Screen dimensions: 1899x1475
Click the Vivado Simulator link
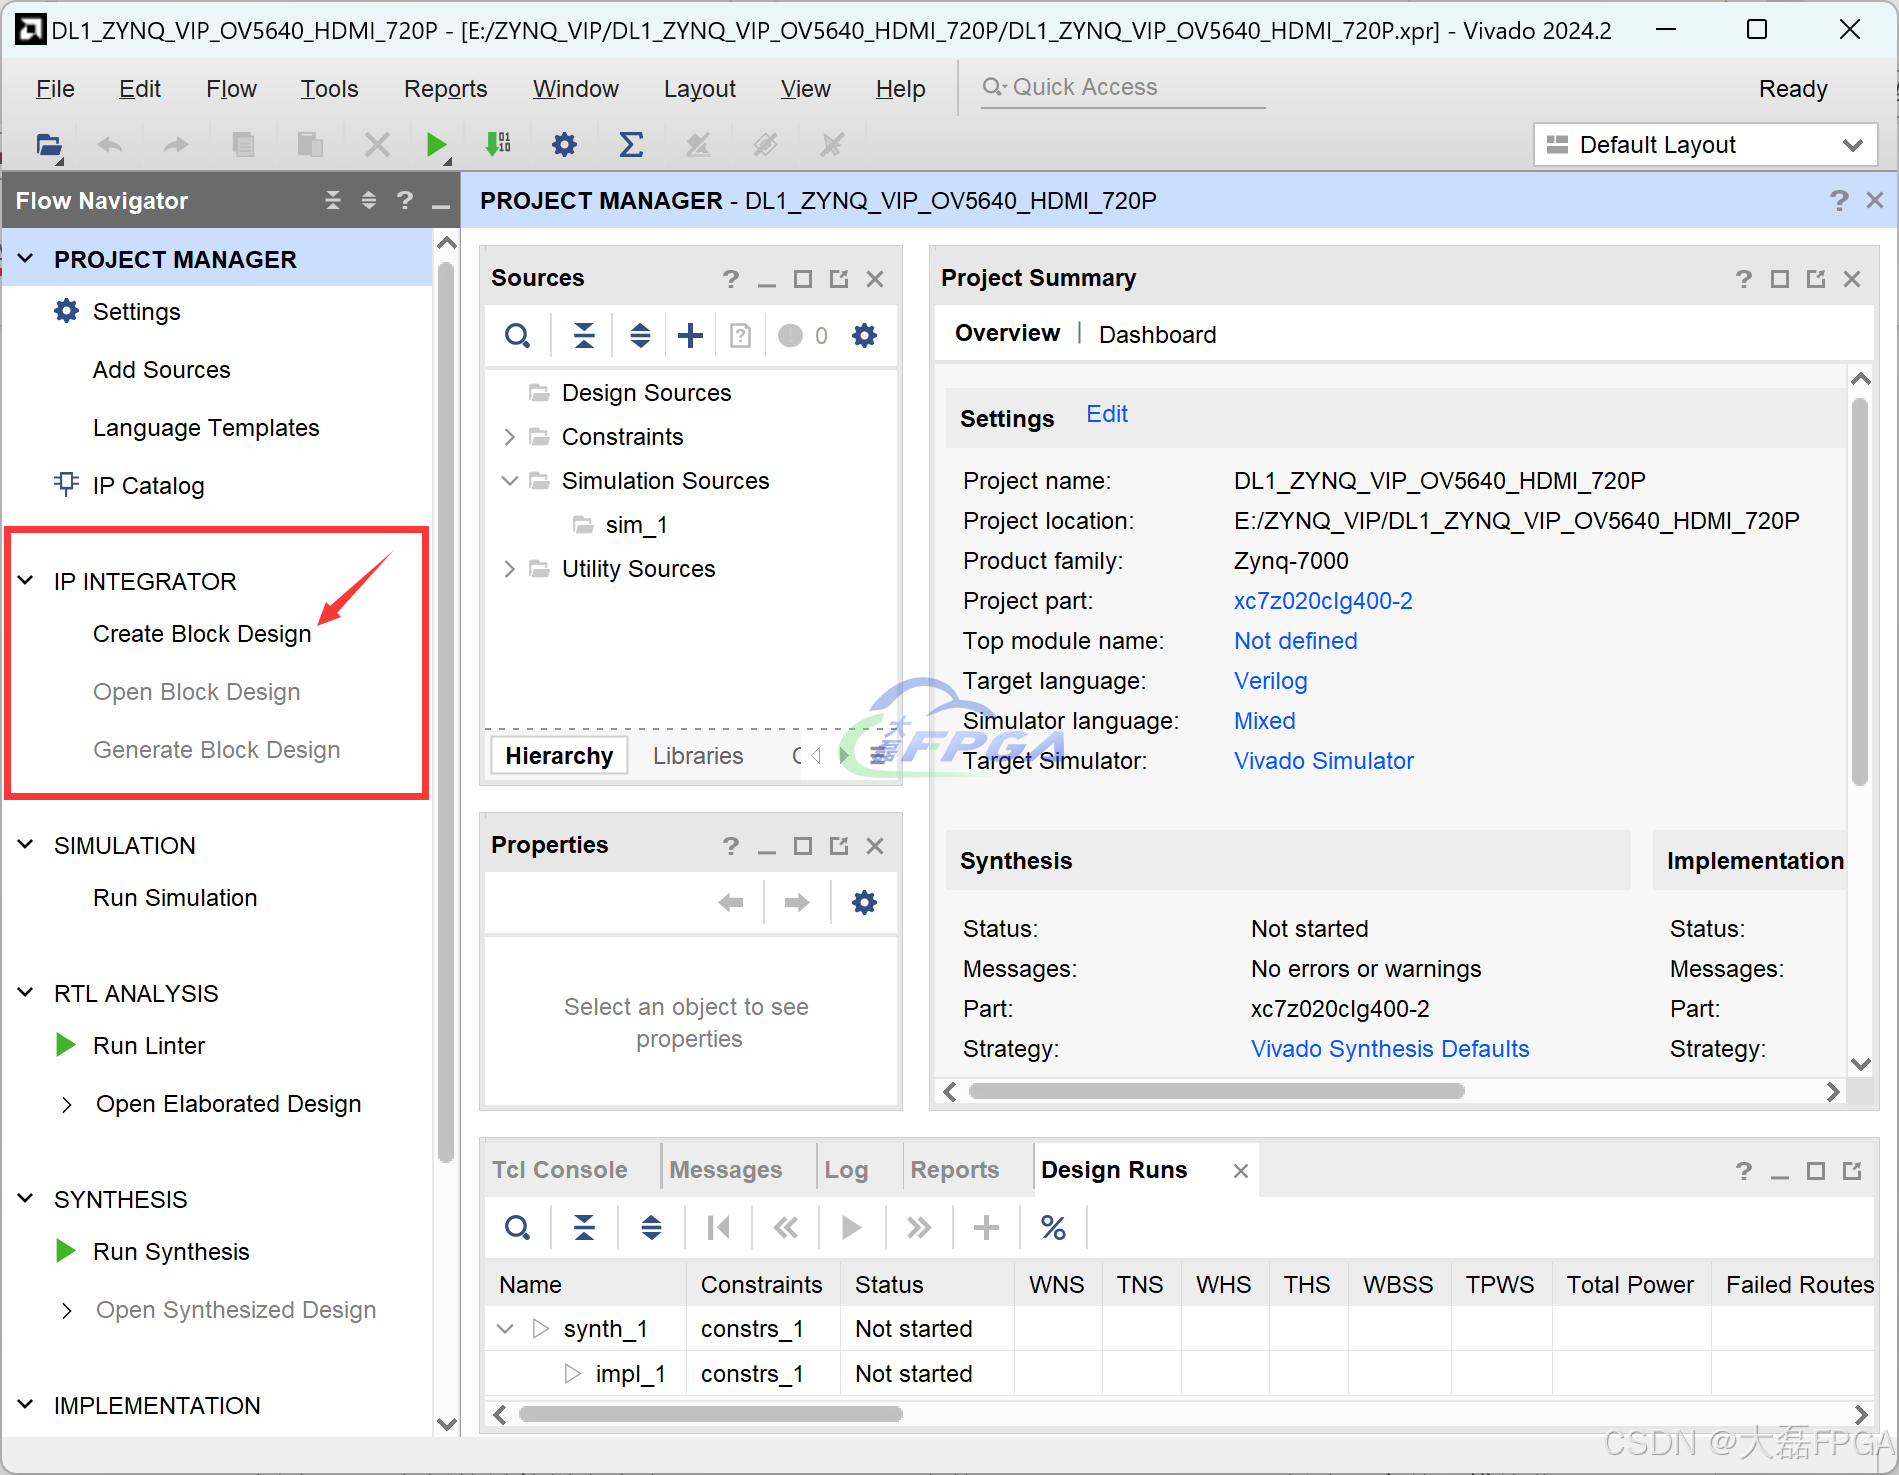click(1323, 761)
